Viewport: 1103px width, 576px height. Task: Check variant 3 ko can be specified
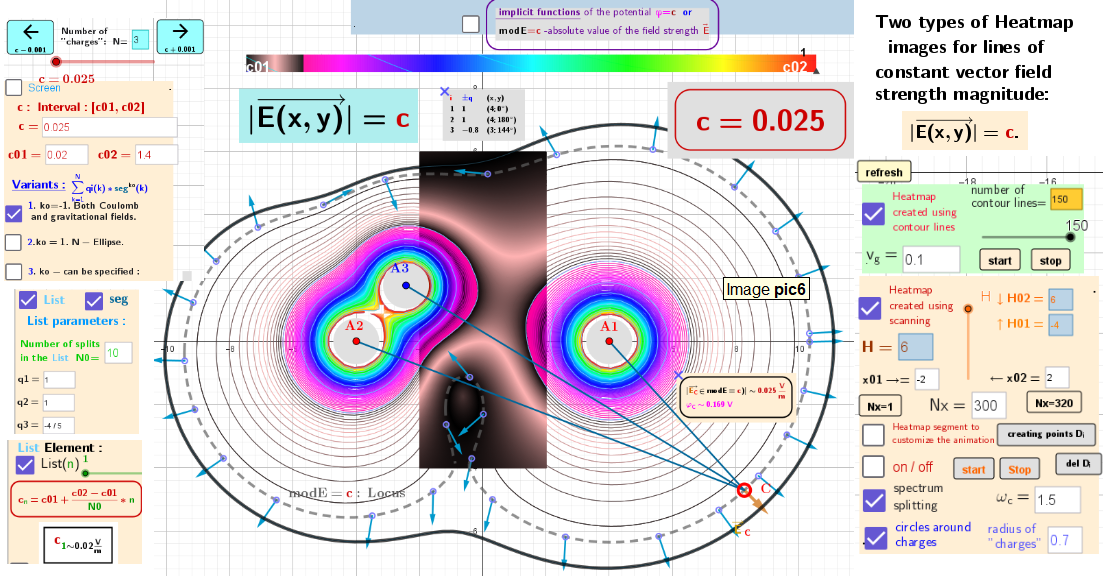[13, 271]
